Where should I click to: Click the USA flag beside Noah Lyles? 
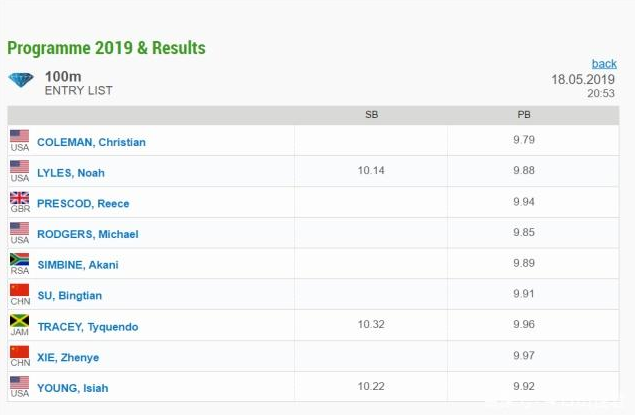[x=19, y=168]
